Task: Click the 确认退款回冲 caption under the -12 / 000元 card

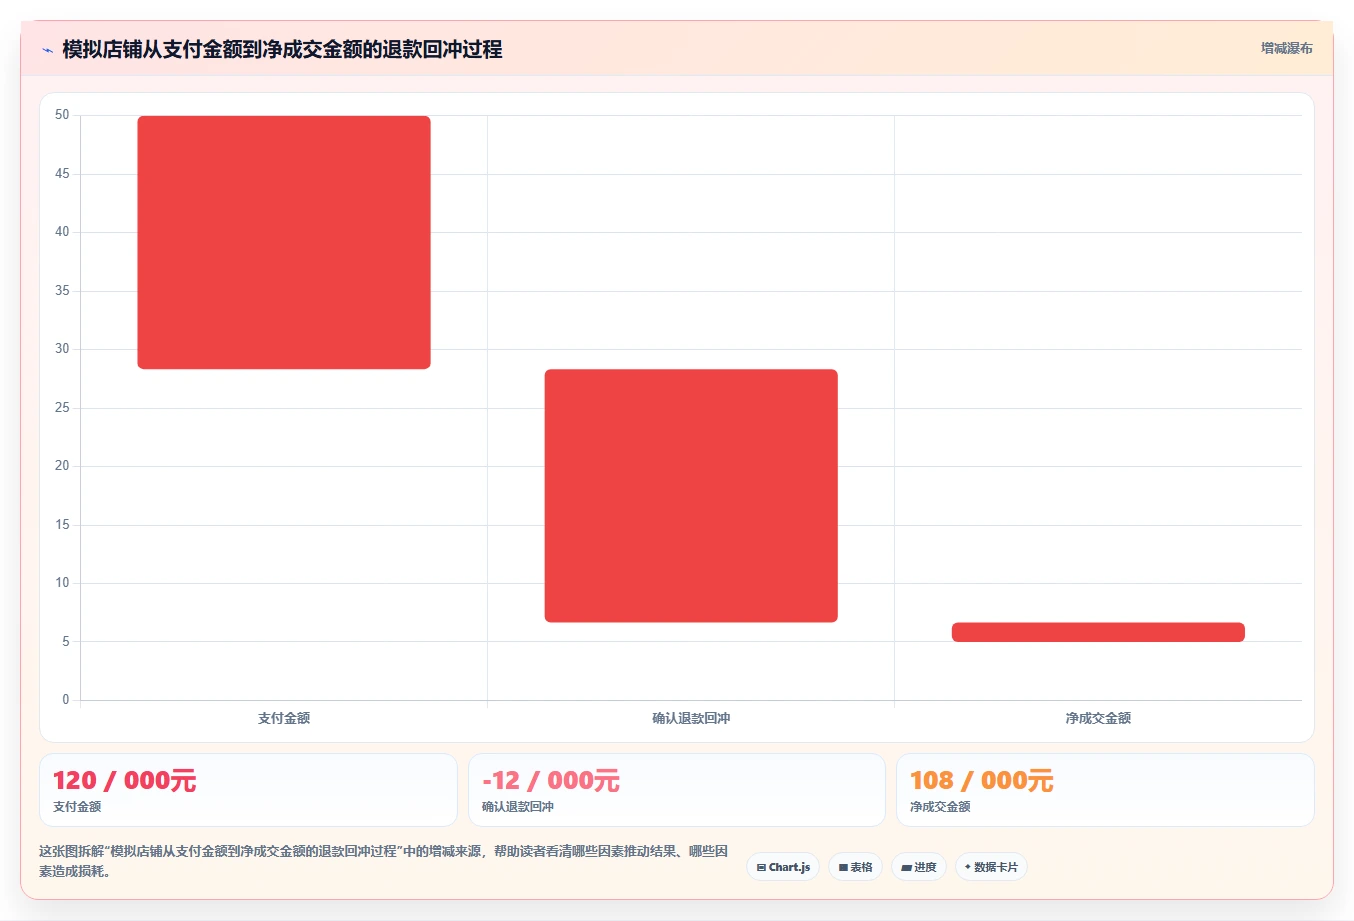Action: point(518,807)
